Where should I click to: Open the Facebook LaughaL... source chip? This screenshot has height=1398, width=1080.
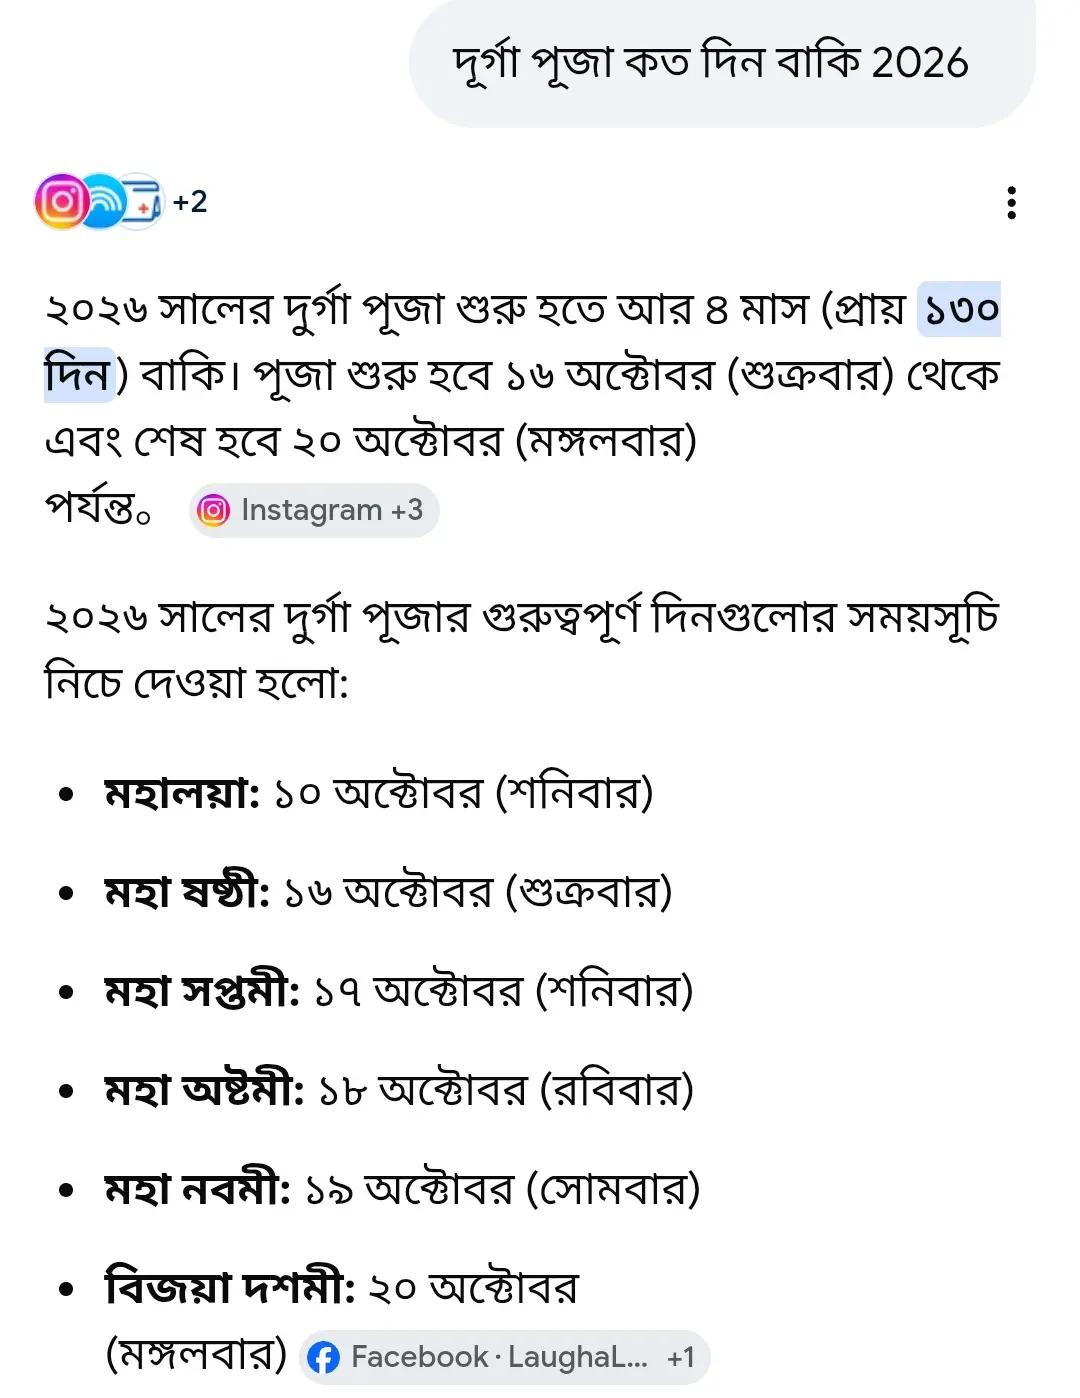coord(504,1357)
